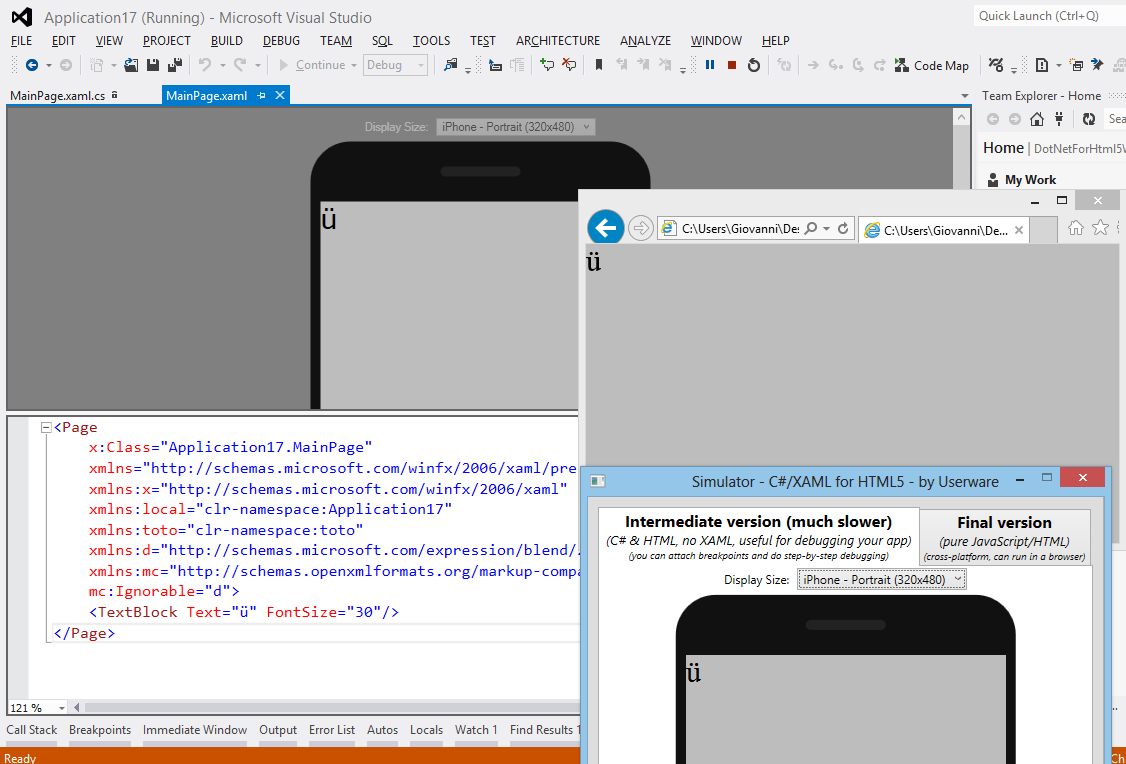Open the DEBUG menu
The height and width of the screenshot is (764, 1126).
282,41
